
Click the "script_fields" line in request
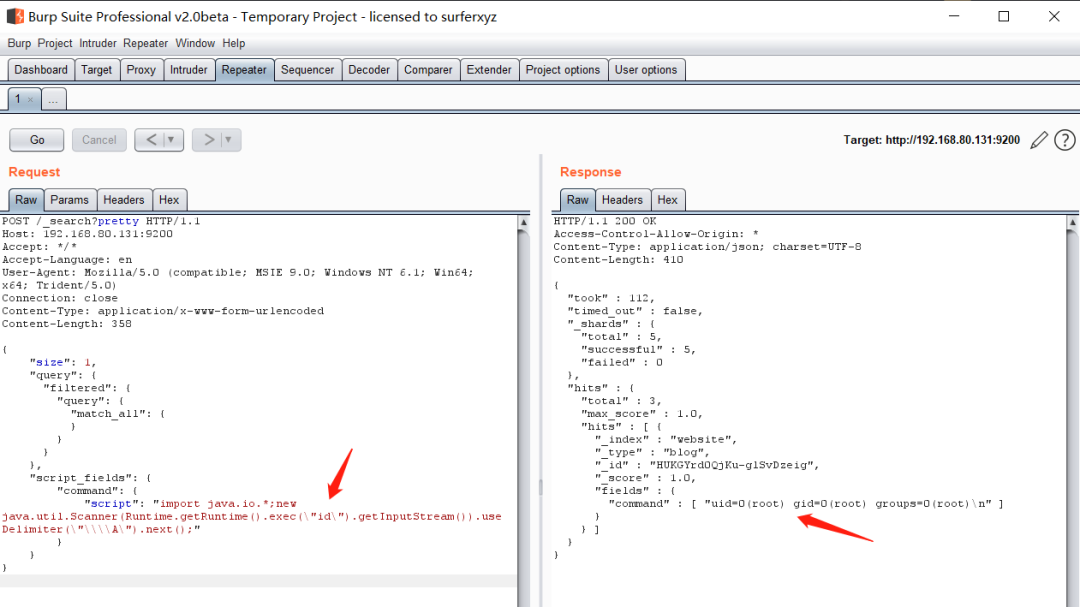90,478
